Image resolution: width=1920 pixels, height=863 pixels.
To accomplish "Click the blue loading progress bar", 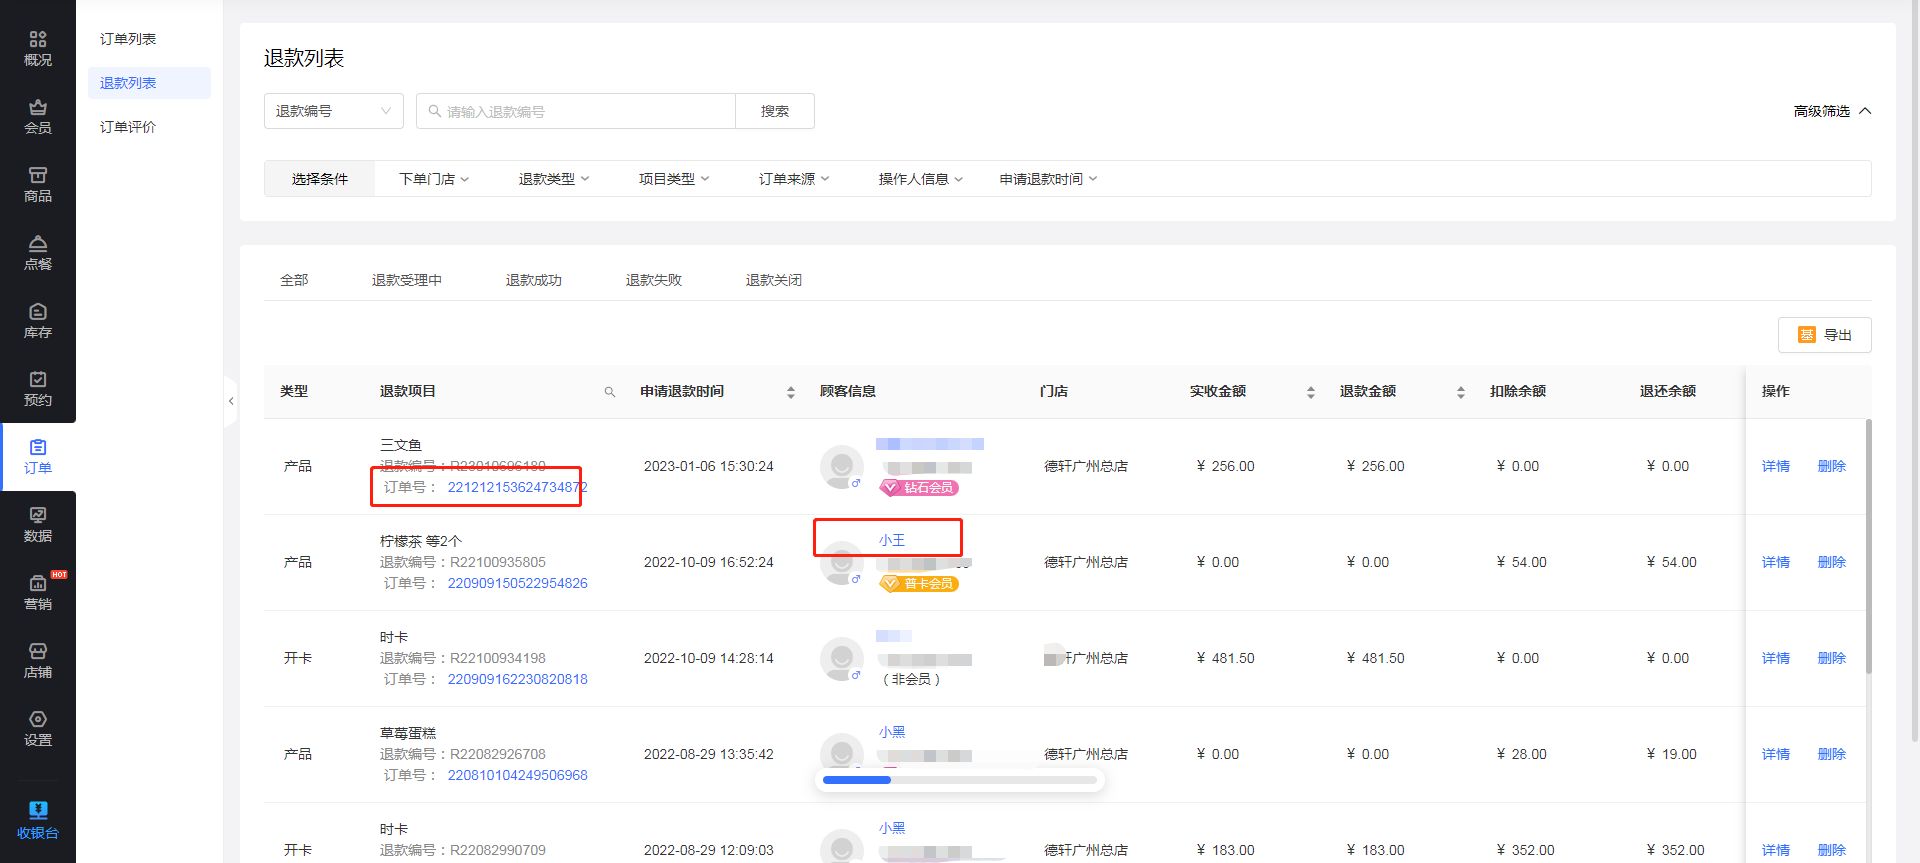I will click(856, 780).
